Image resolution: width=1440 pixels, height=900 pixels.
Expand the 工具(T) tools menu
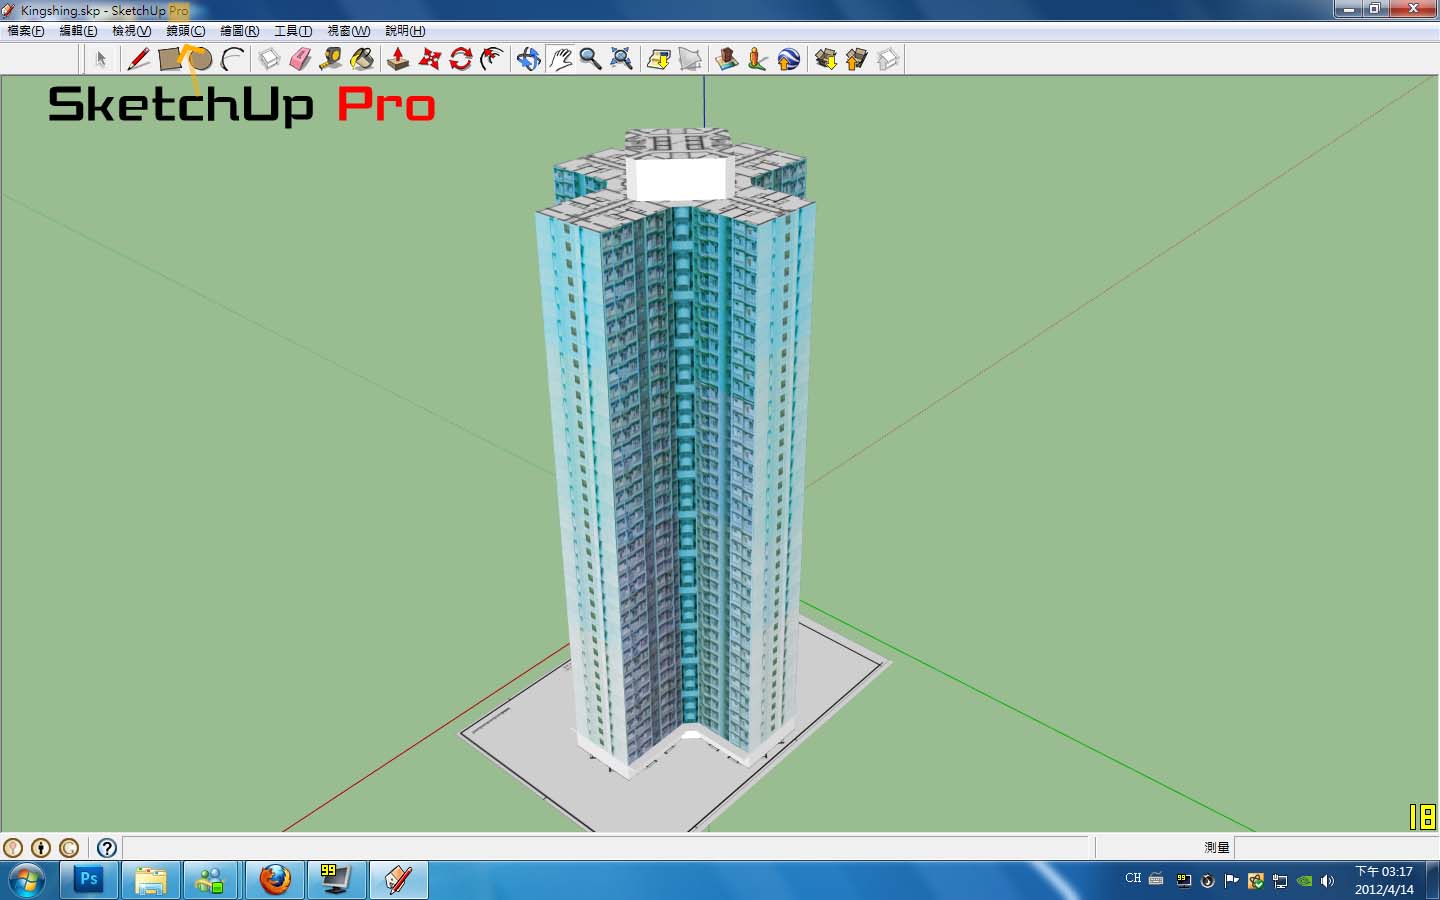pos(293,31)
